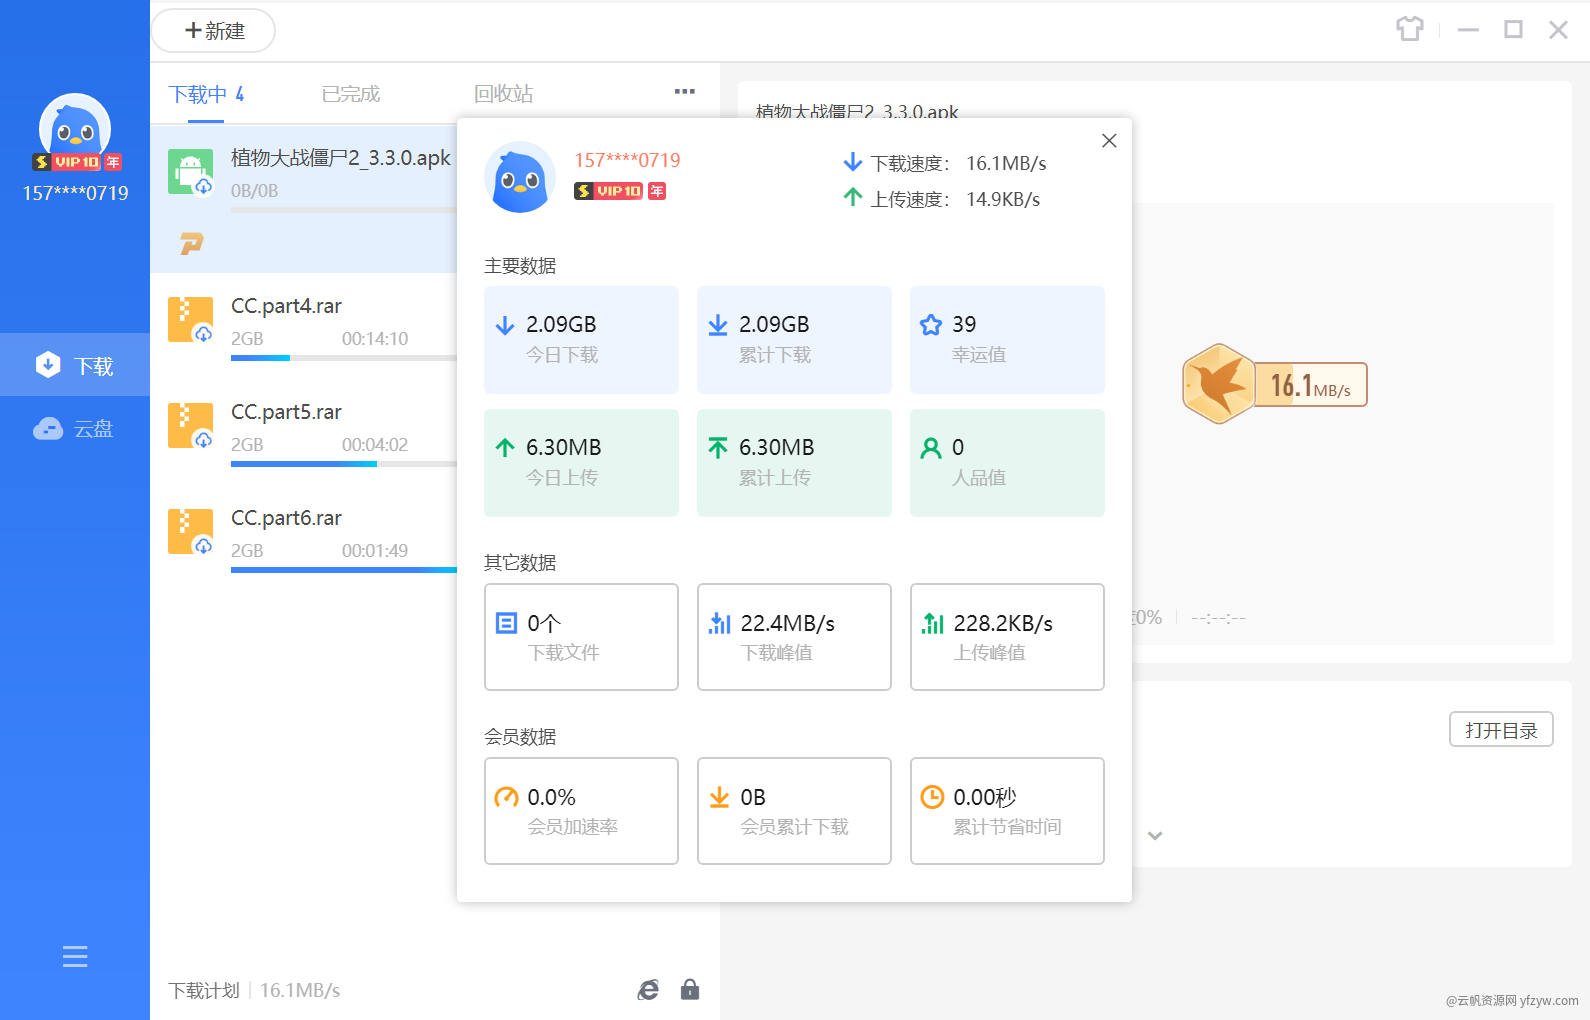Click the sidebar VIP10 badge
This screenshot has width=1590, height=1020.
pyautogui.click(x=77, y=162)
